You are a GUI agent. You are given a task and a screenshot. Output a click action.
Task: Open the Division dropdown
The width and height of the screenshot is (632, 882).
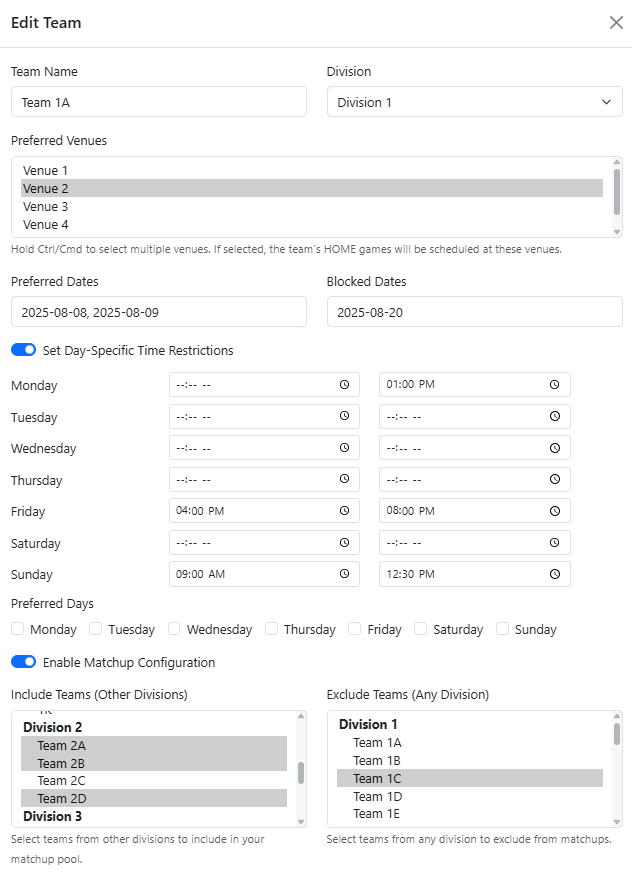(x=474, y=102)
